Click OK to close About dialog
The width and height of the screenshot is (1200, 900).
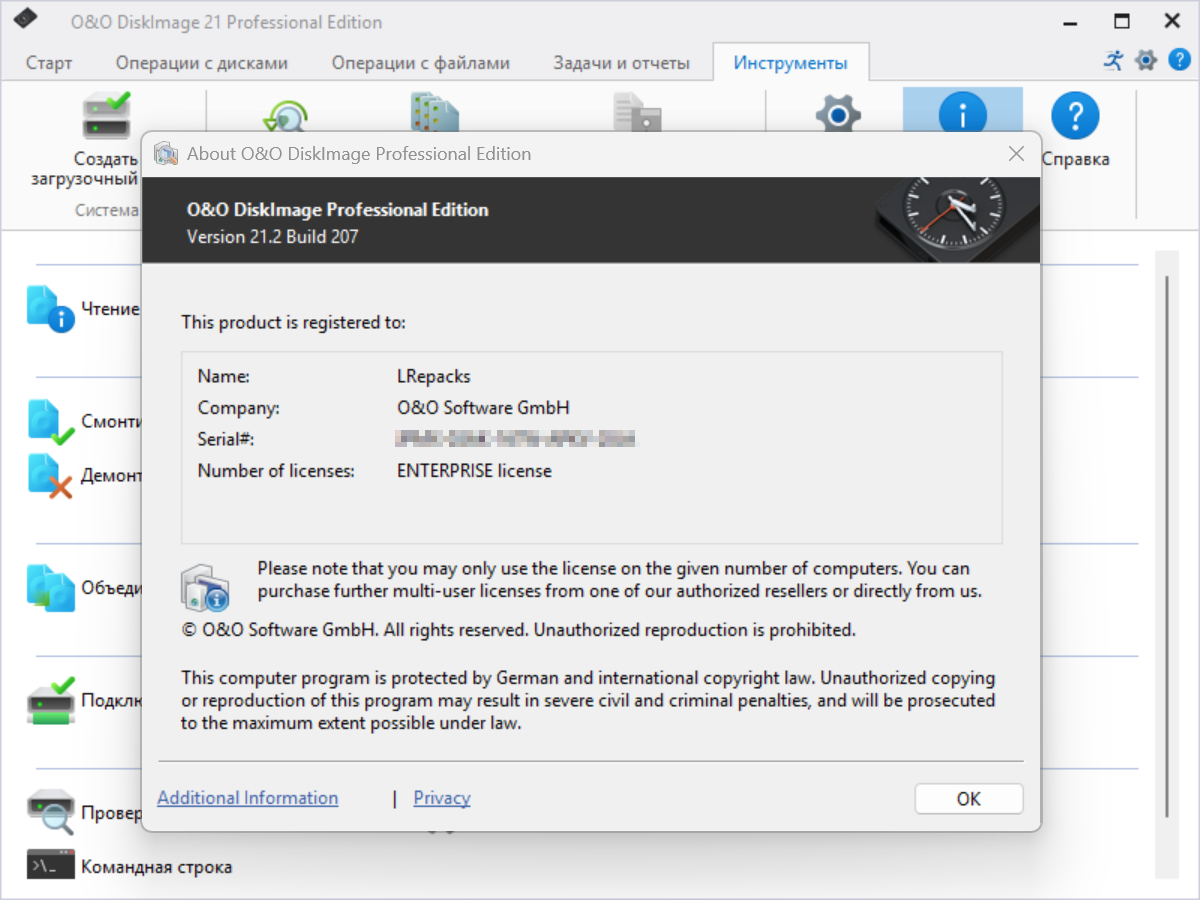click(x=969, y=799)
